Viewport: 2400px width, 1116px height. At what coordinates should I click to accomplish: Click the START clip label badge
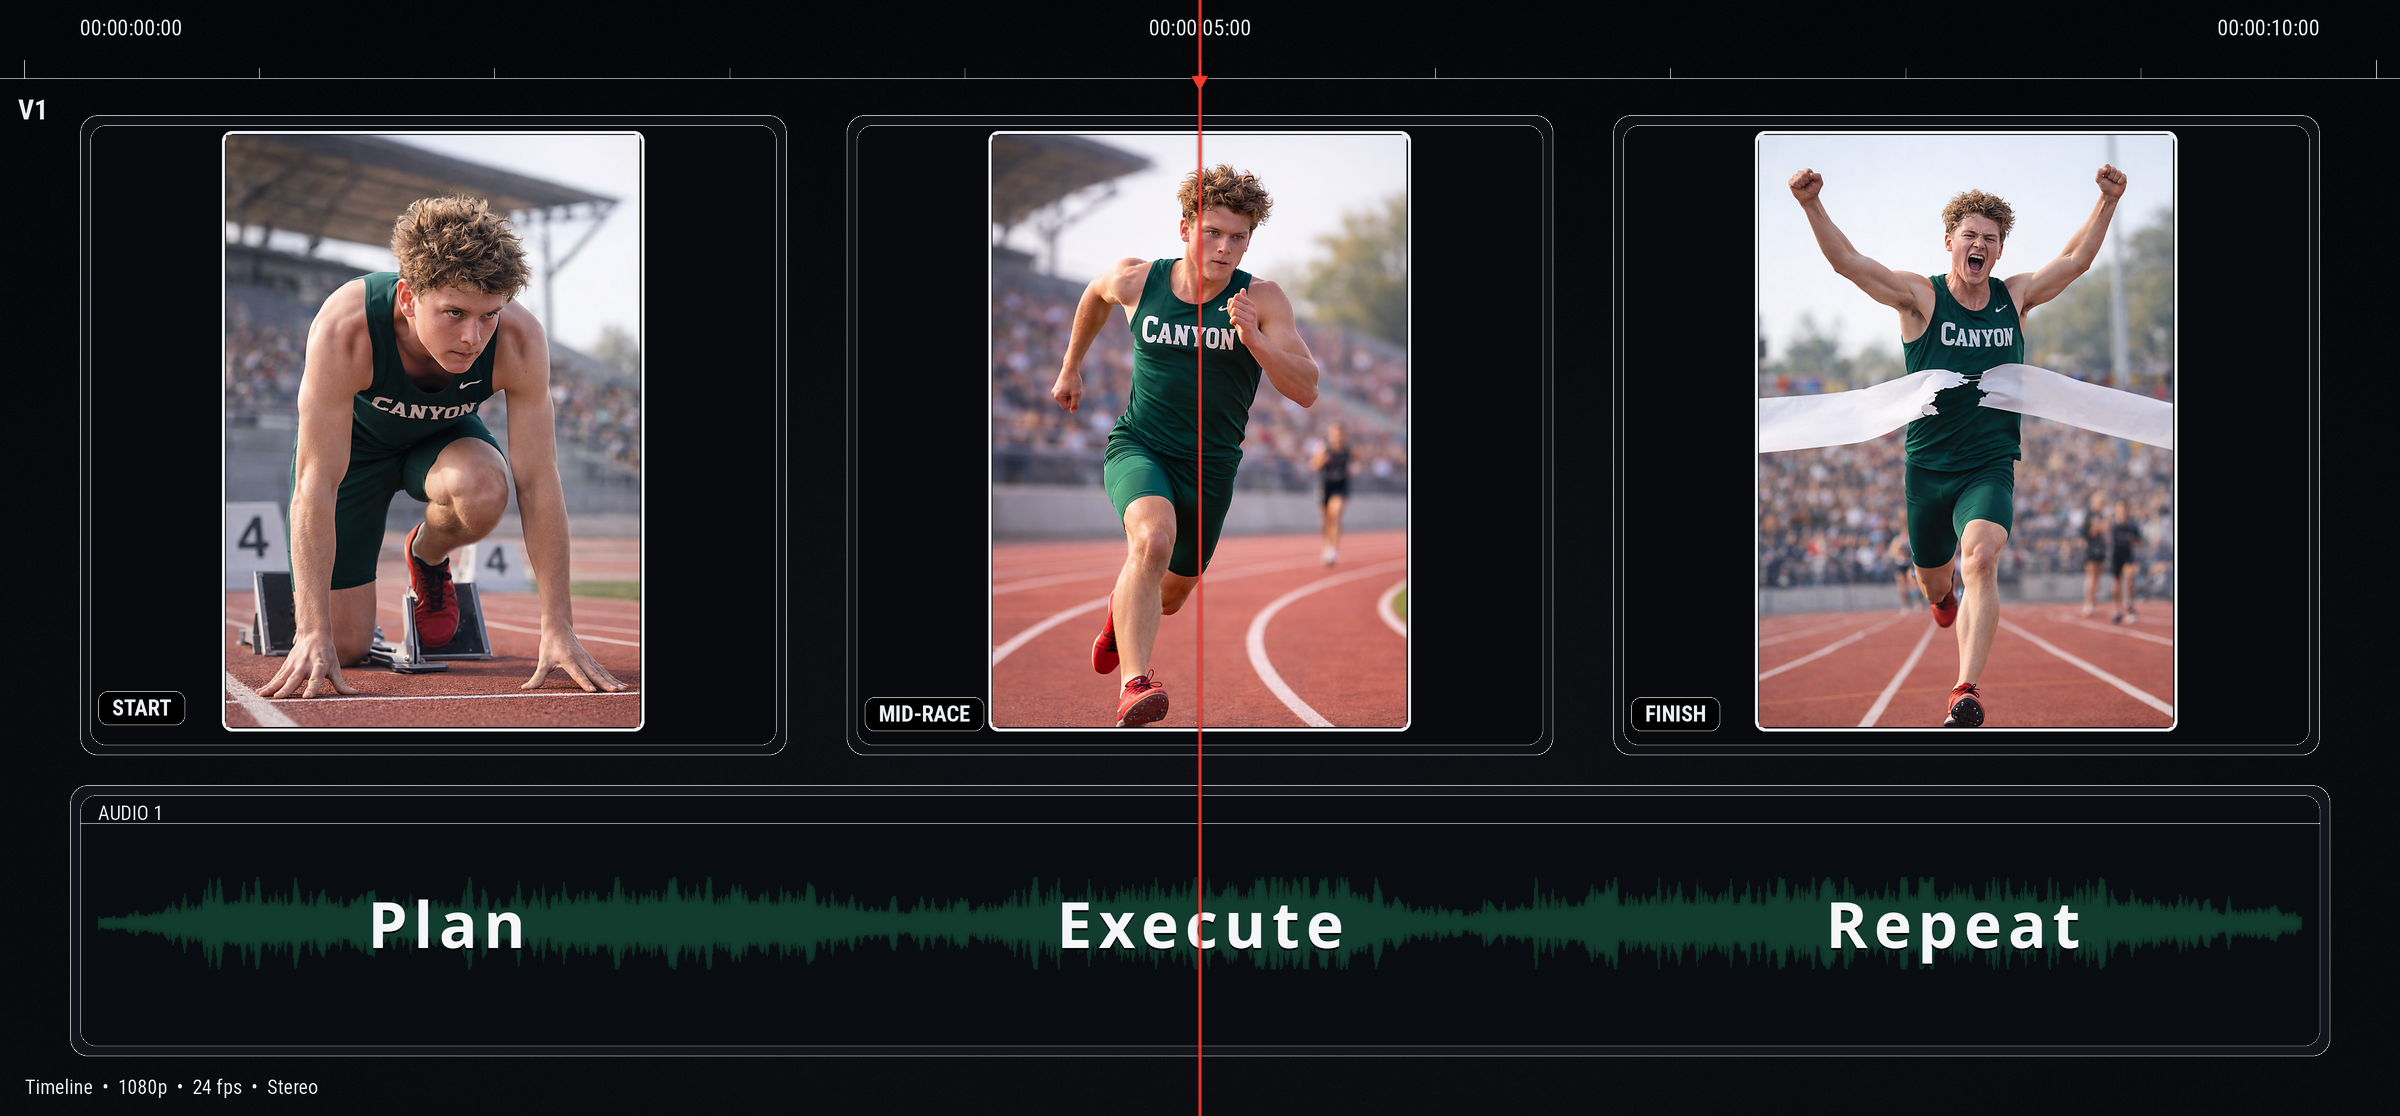(x=141, y=708)
